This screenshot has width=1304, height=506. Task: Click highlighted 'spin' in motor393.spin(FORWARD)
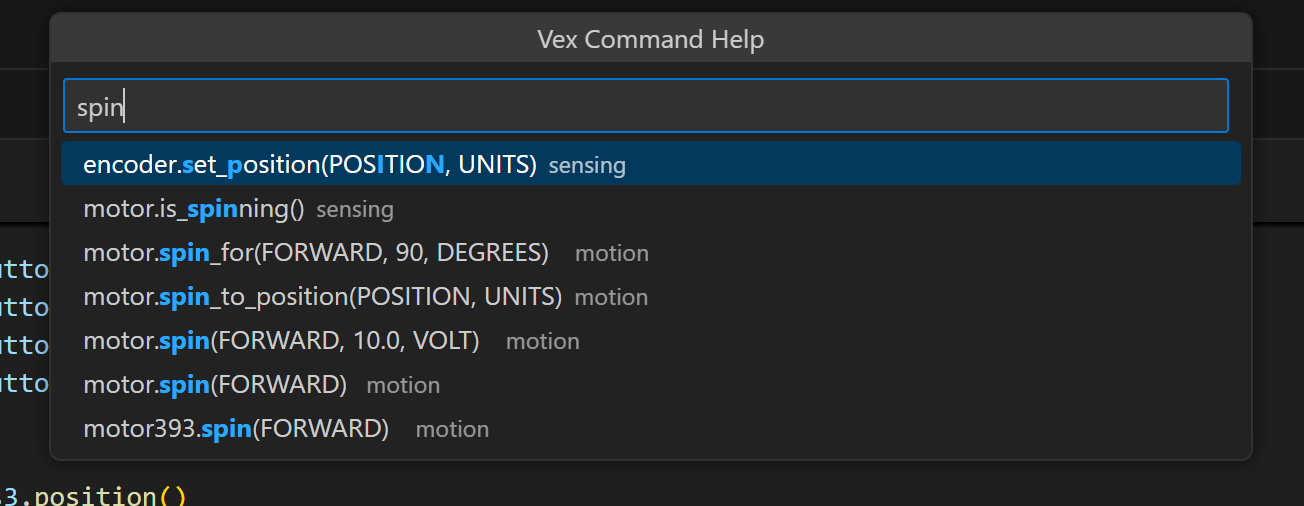[225, 430]
